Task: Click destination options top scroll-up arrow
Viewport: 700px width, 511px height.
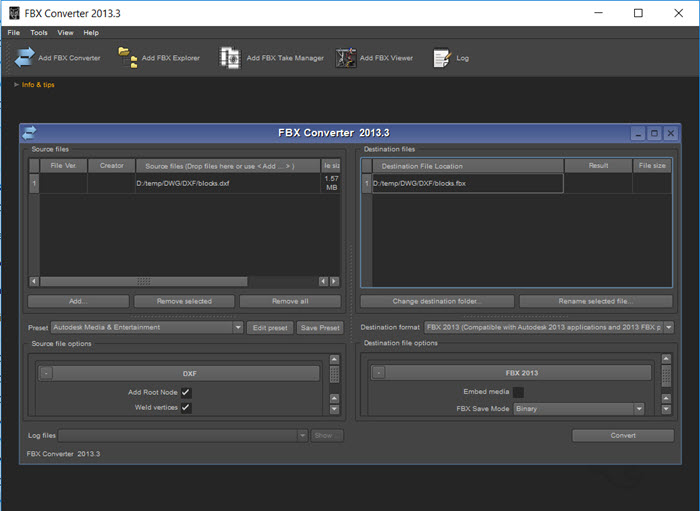Action: pyautogui.click(x=666, y=358)
